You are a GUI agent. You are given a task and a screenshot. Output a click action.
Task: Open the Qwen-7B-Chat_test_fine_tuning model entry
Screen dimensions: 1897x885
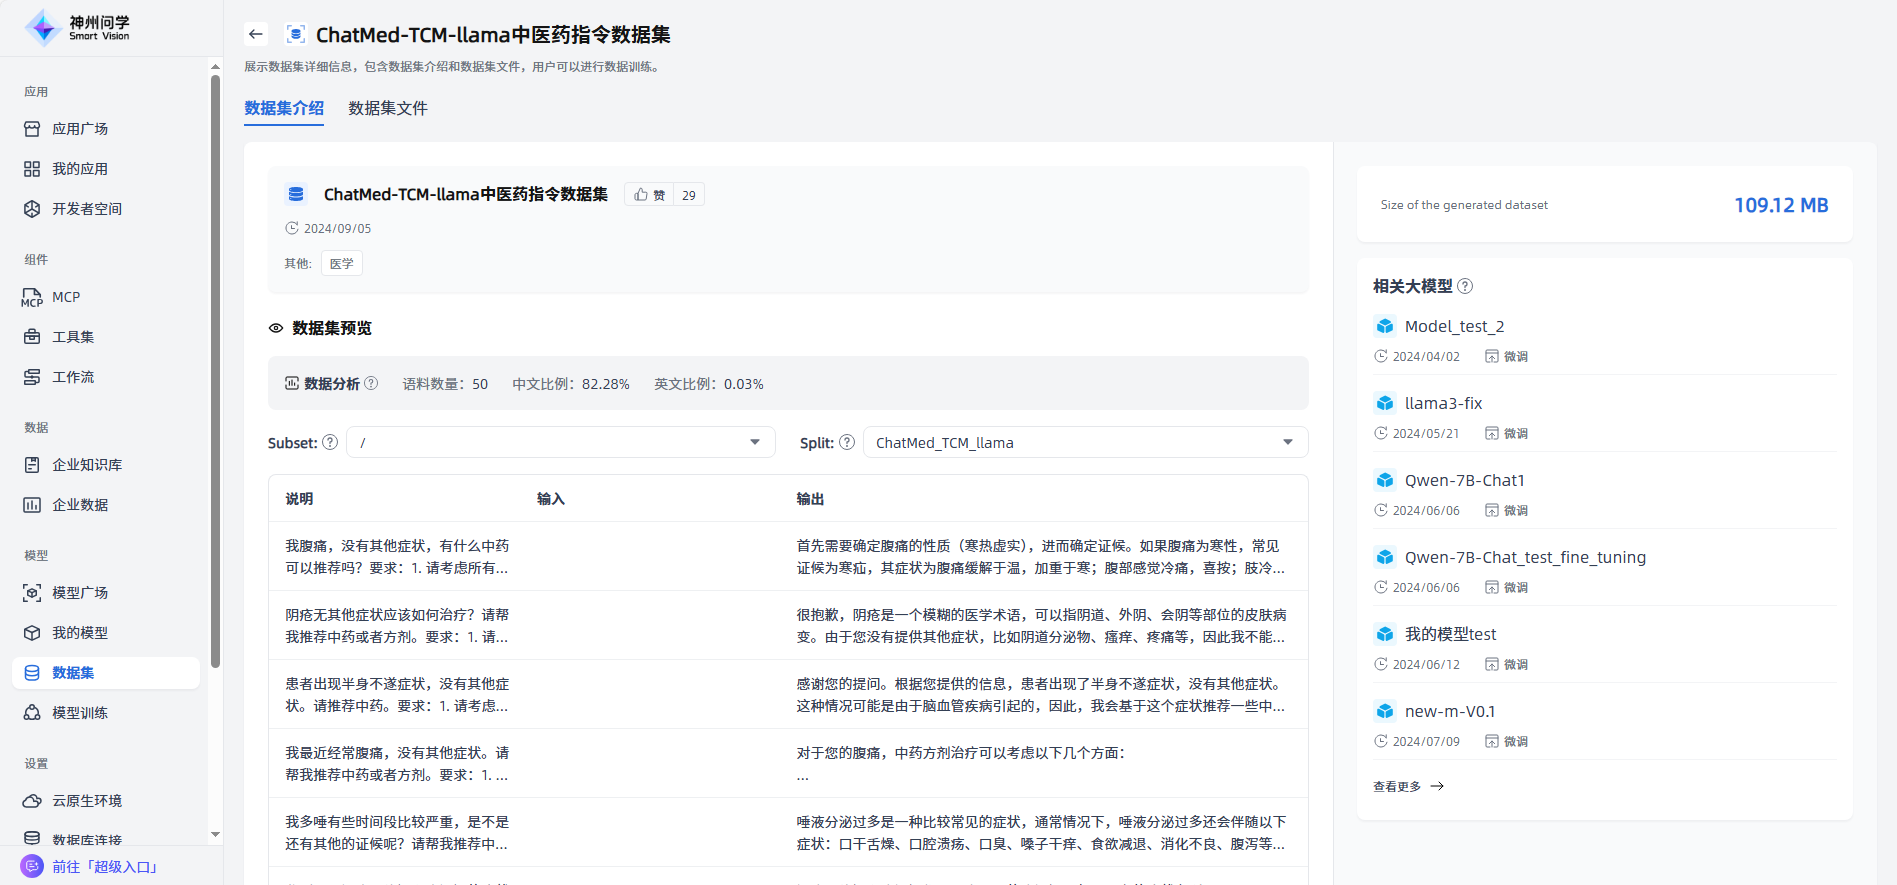click(1524, 557)
